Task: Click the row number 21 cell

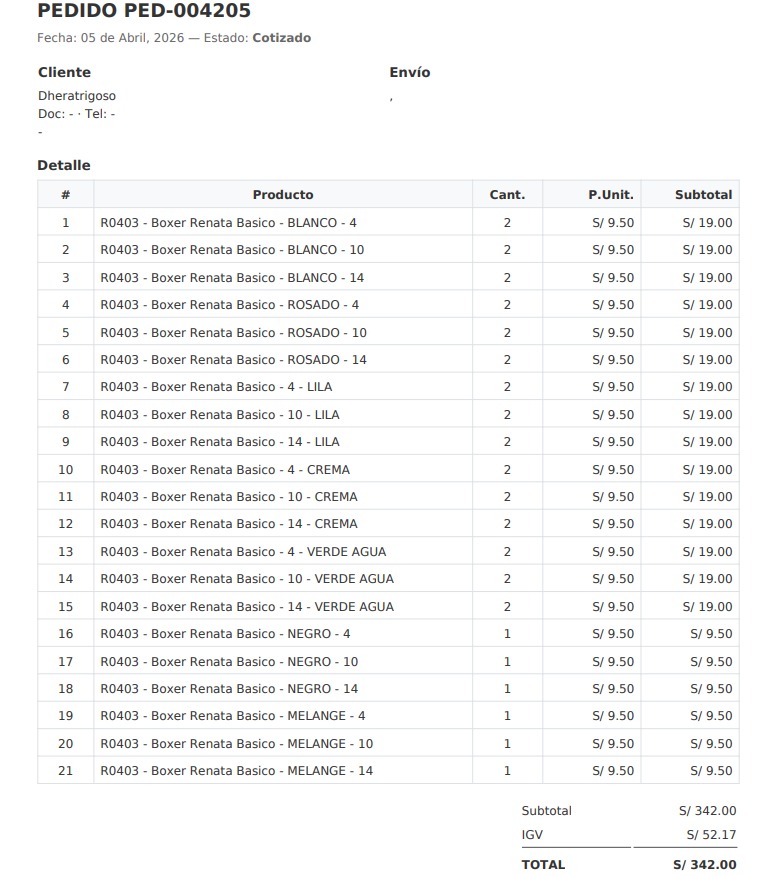Action: (x=66, y=771)
